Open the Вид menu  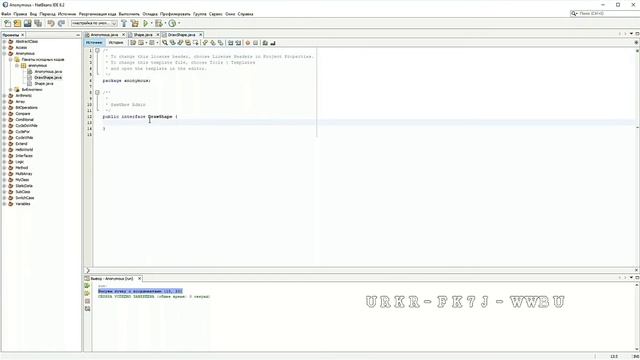point(33,14)
